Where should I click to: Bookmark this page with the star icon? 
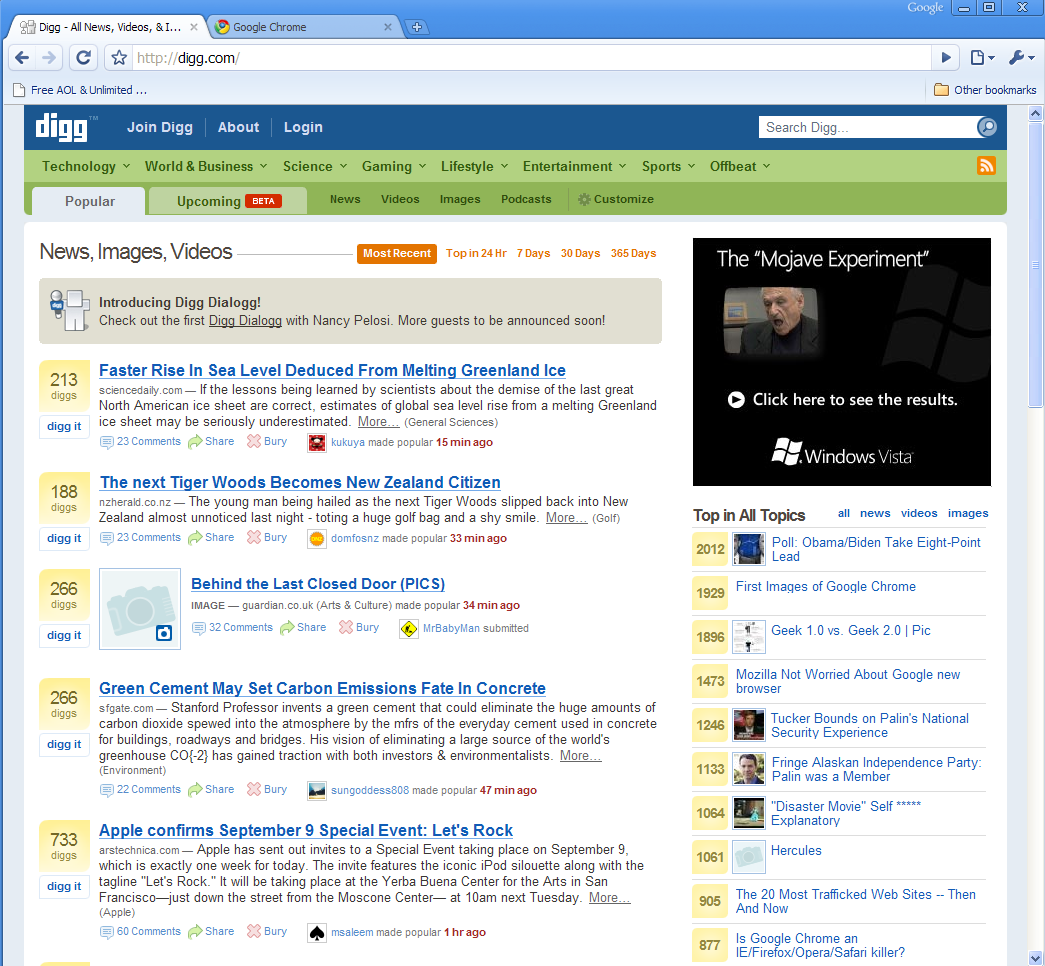[x=119, y=58]
